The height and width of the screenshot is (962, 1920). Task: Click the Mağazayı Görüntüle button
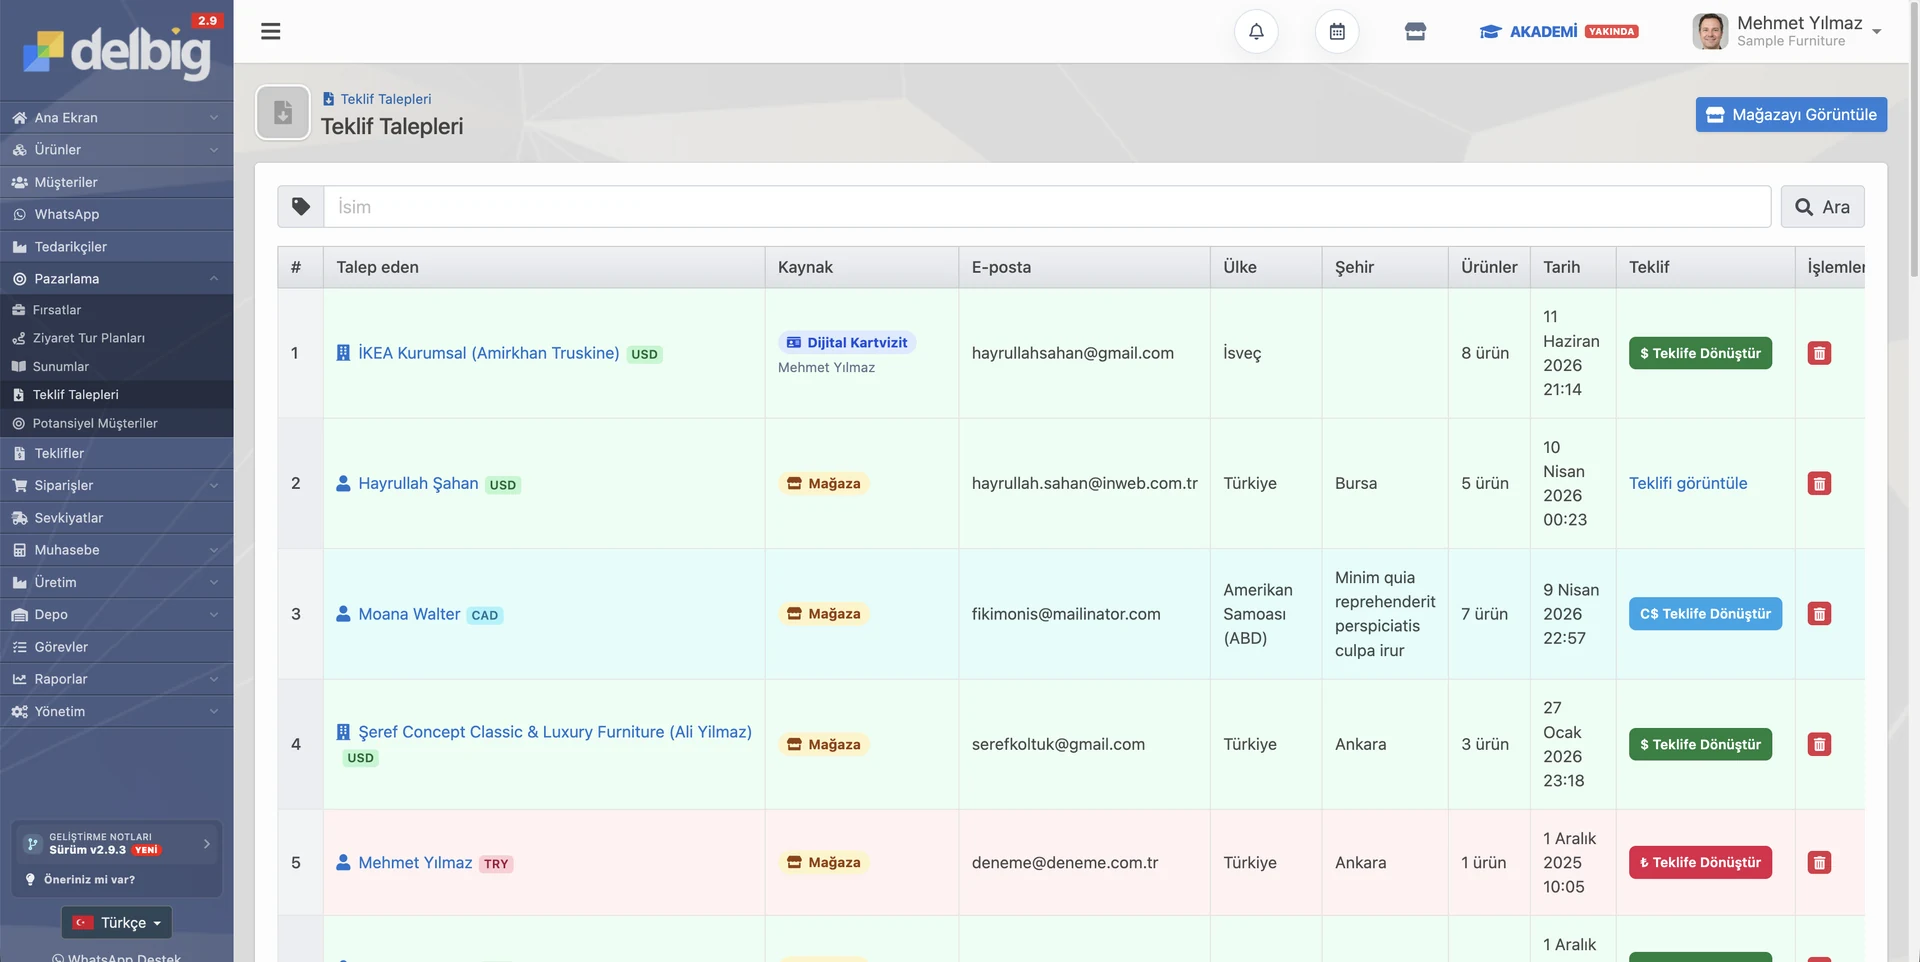pos(1791,114)
